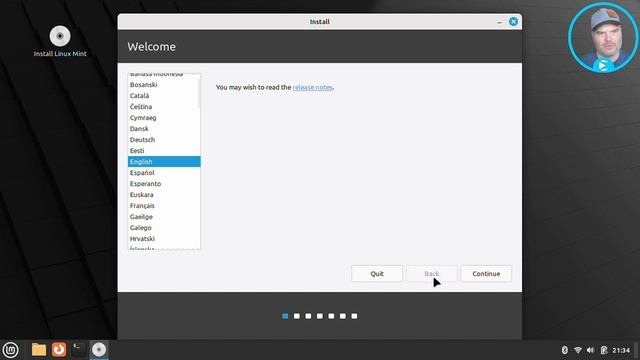Select Cymraeg in the language list
This screenshot has width=640, height=360.
tap(164, 118)
